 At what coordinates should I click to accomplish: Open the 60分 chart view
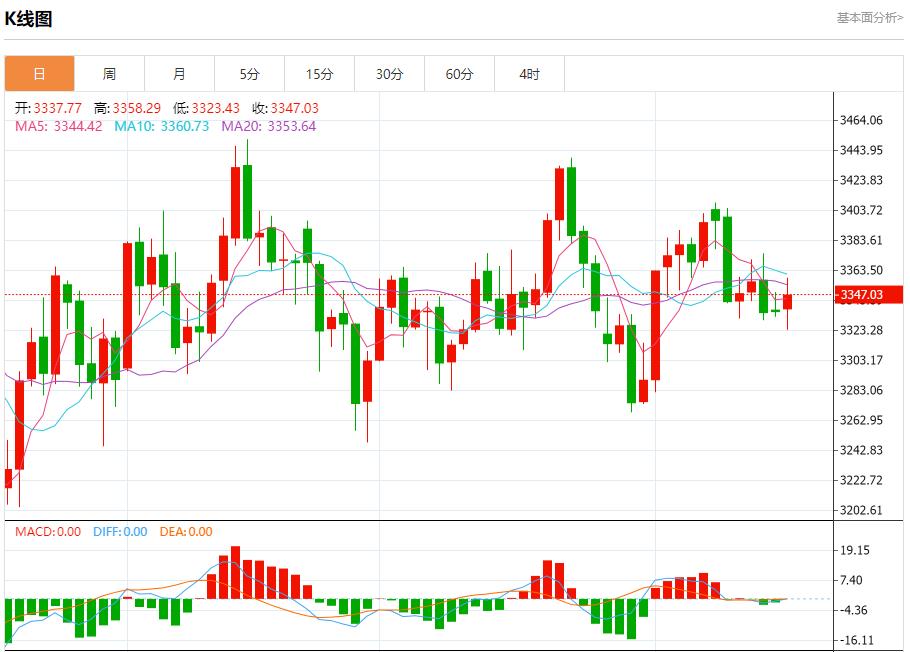459,73
